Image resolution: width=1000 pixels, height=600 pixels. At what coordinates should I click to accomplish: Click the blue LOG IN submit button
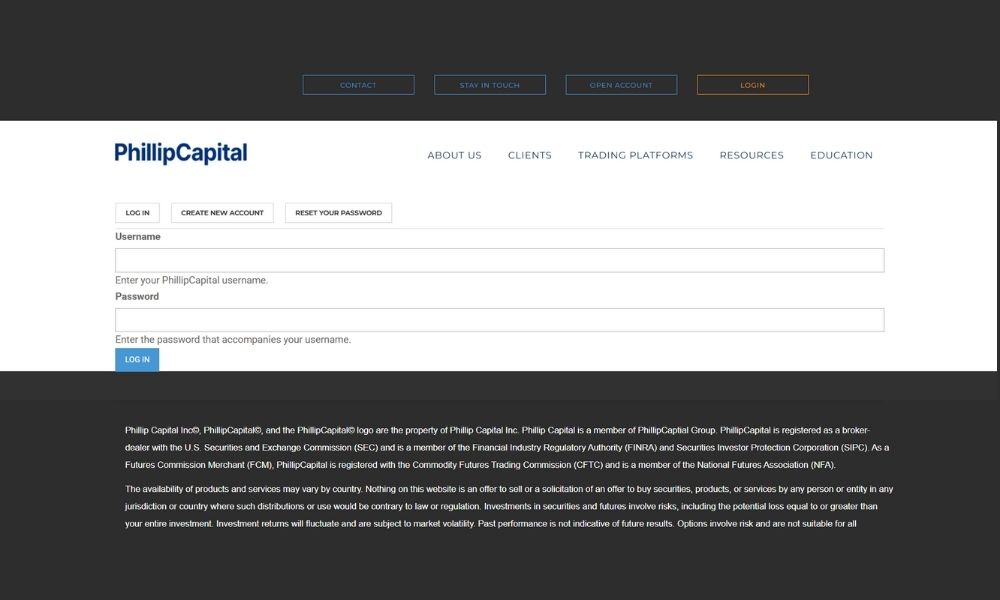(137, 360)
